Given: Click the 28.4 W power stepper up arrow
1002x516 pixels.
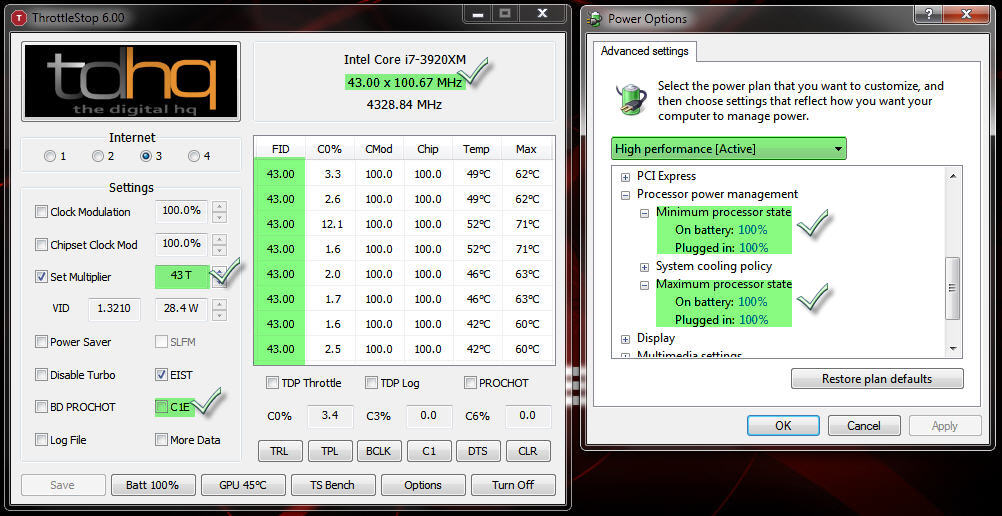Looking at the screenshot, I should [219, 304].
